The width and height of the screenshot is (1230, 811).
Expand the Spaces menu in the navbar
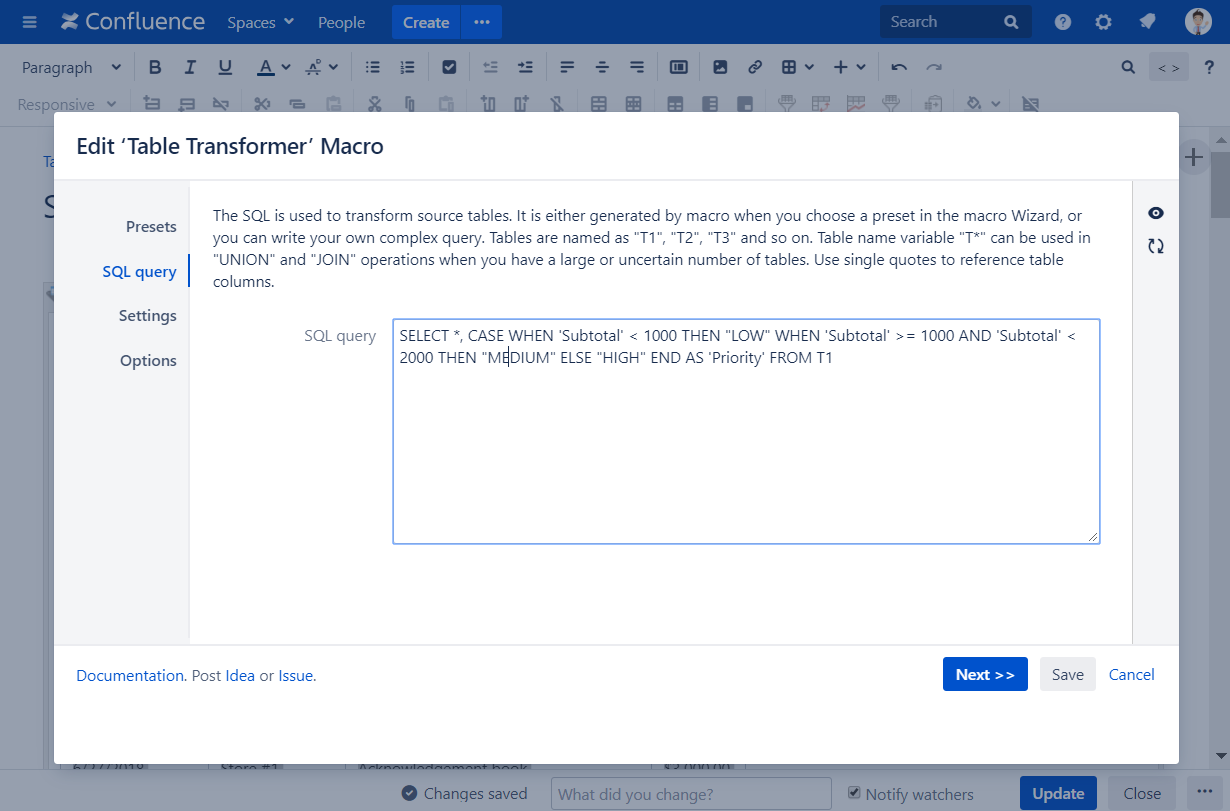click(x=259, y=22)
